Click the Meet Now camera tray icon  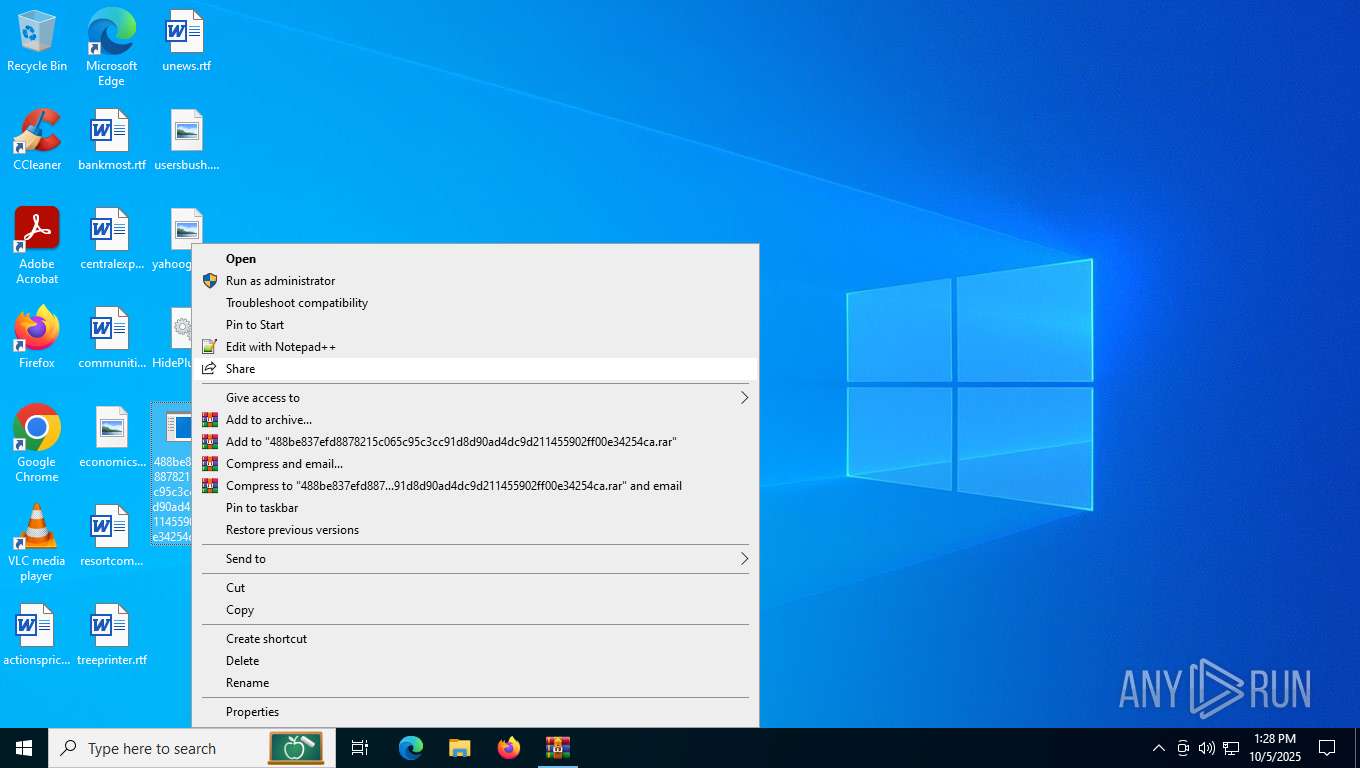point(1183,748)
